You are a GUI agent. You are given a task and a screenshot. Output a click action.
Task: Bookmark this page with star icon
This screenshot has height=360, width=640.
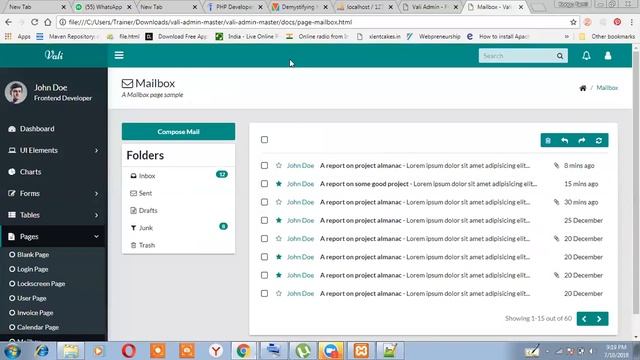(573, 22)
